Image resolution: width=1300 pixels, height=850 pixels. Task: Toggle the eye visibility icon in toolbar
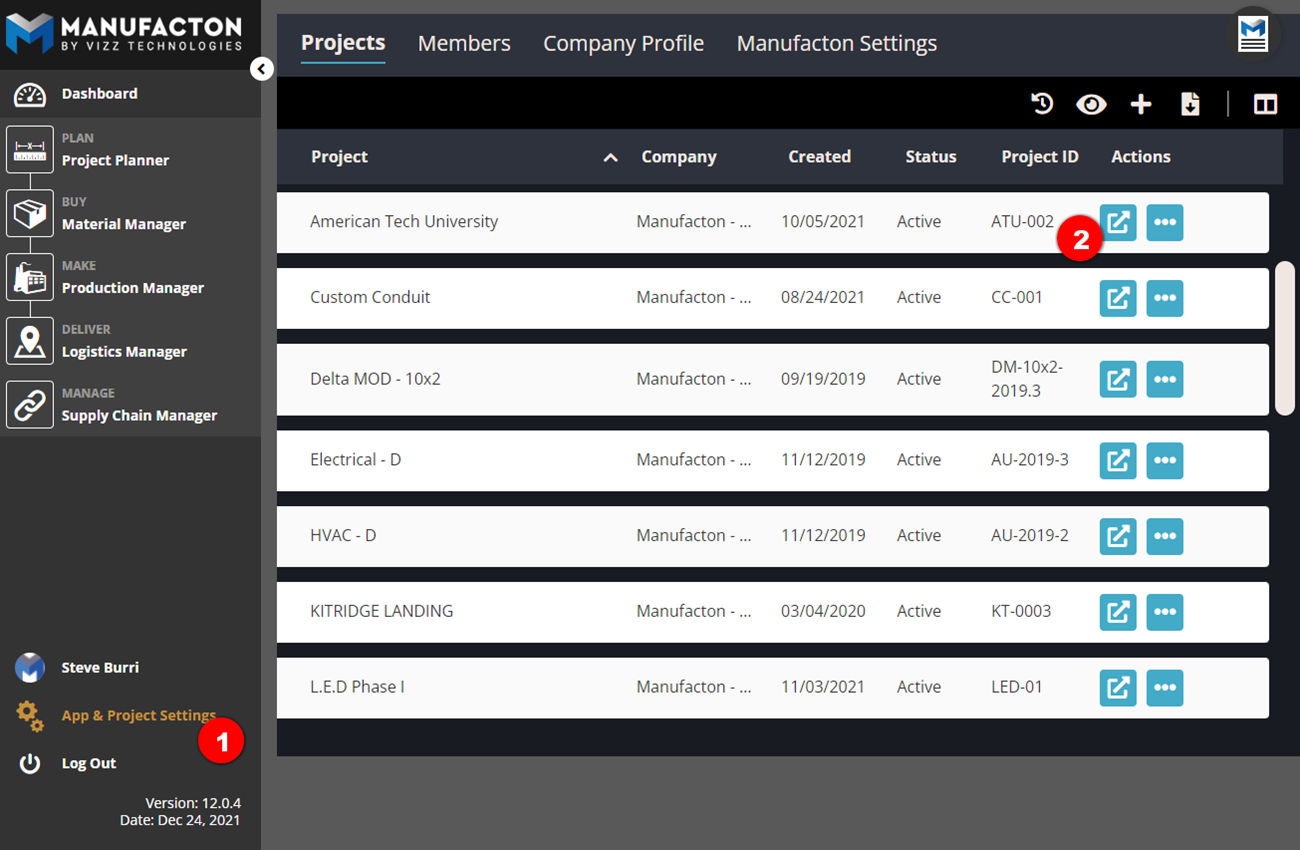point(1091,104)
